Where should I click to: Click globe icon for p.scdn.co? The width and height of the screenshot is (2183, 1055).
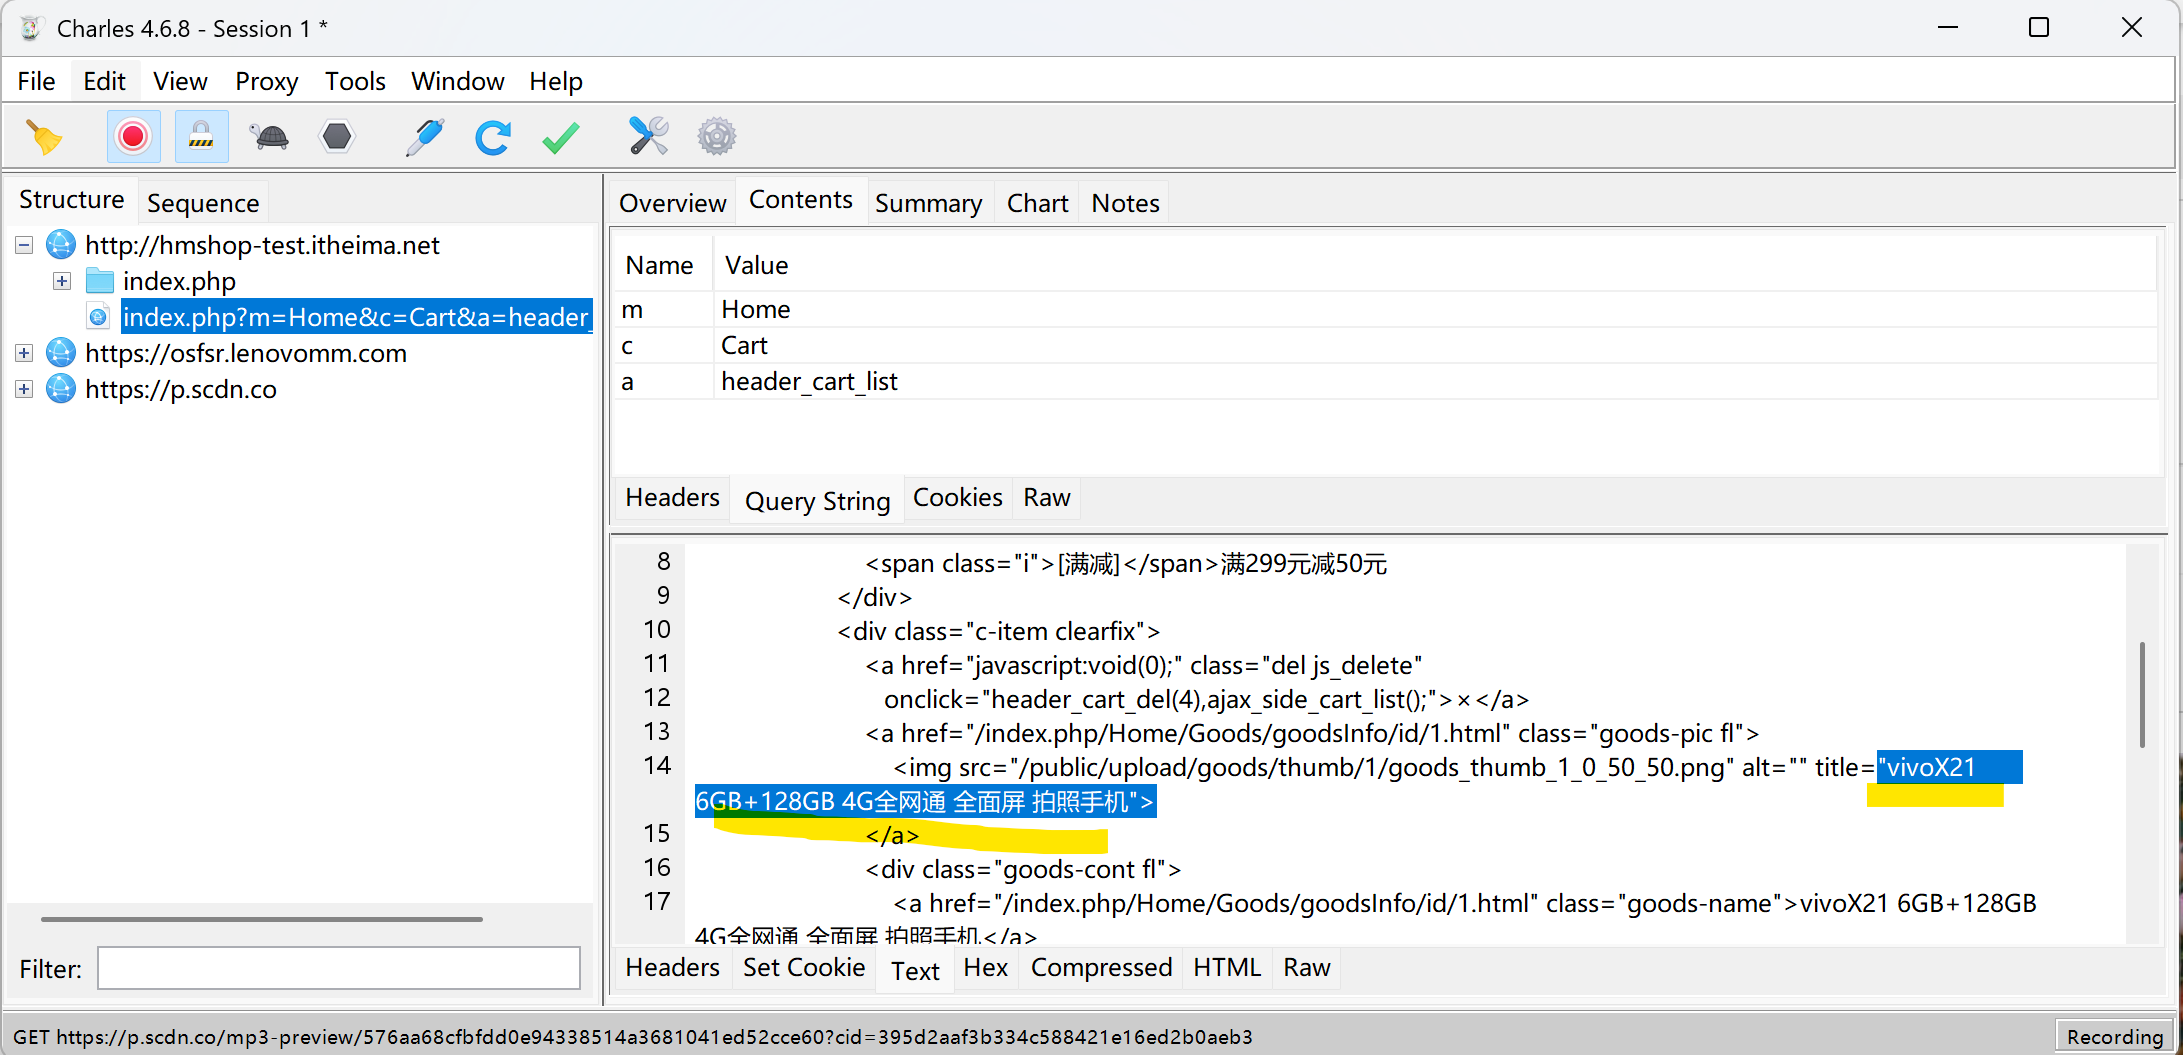[x=61, y=389]
